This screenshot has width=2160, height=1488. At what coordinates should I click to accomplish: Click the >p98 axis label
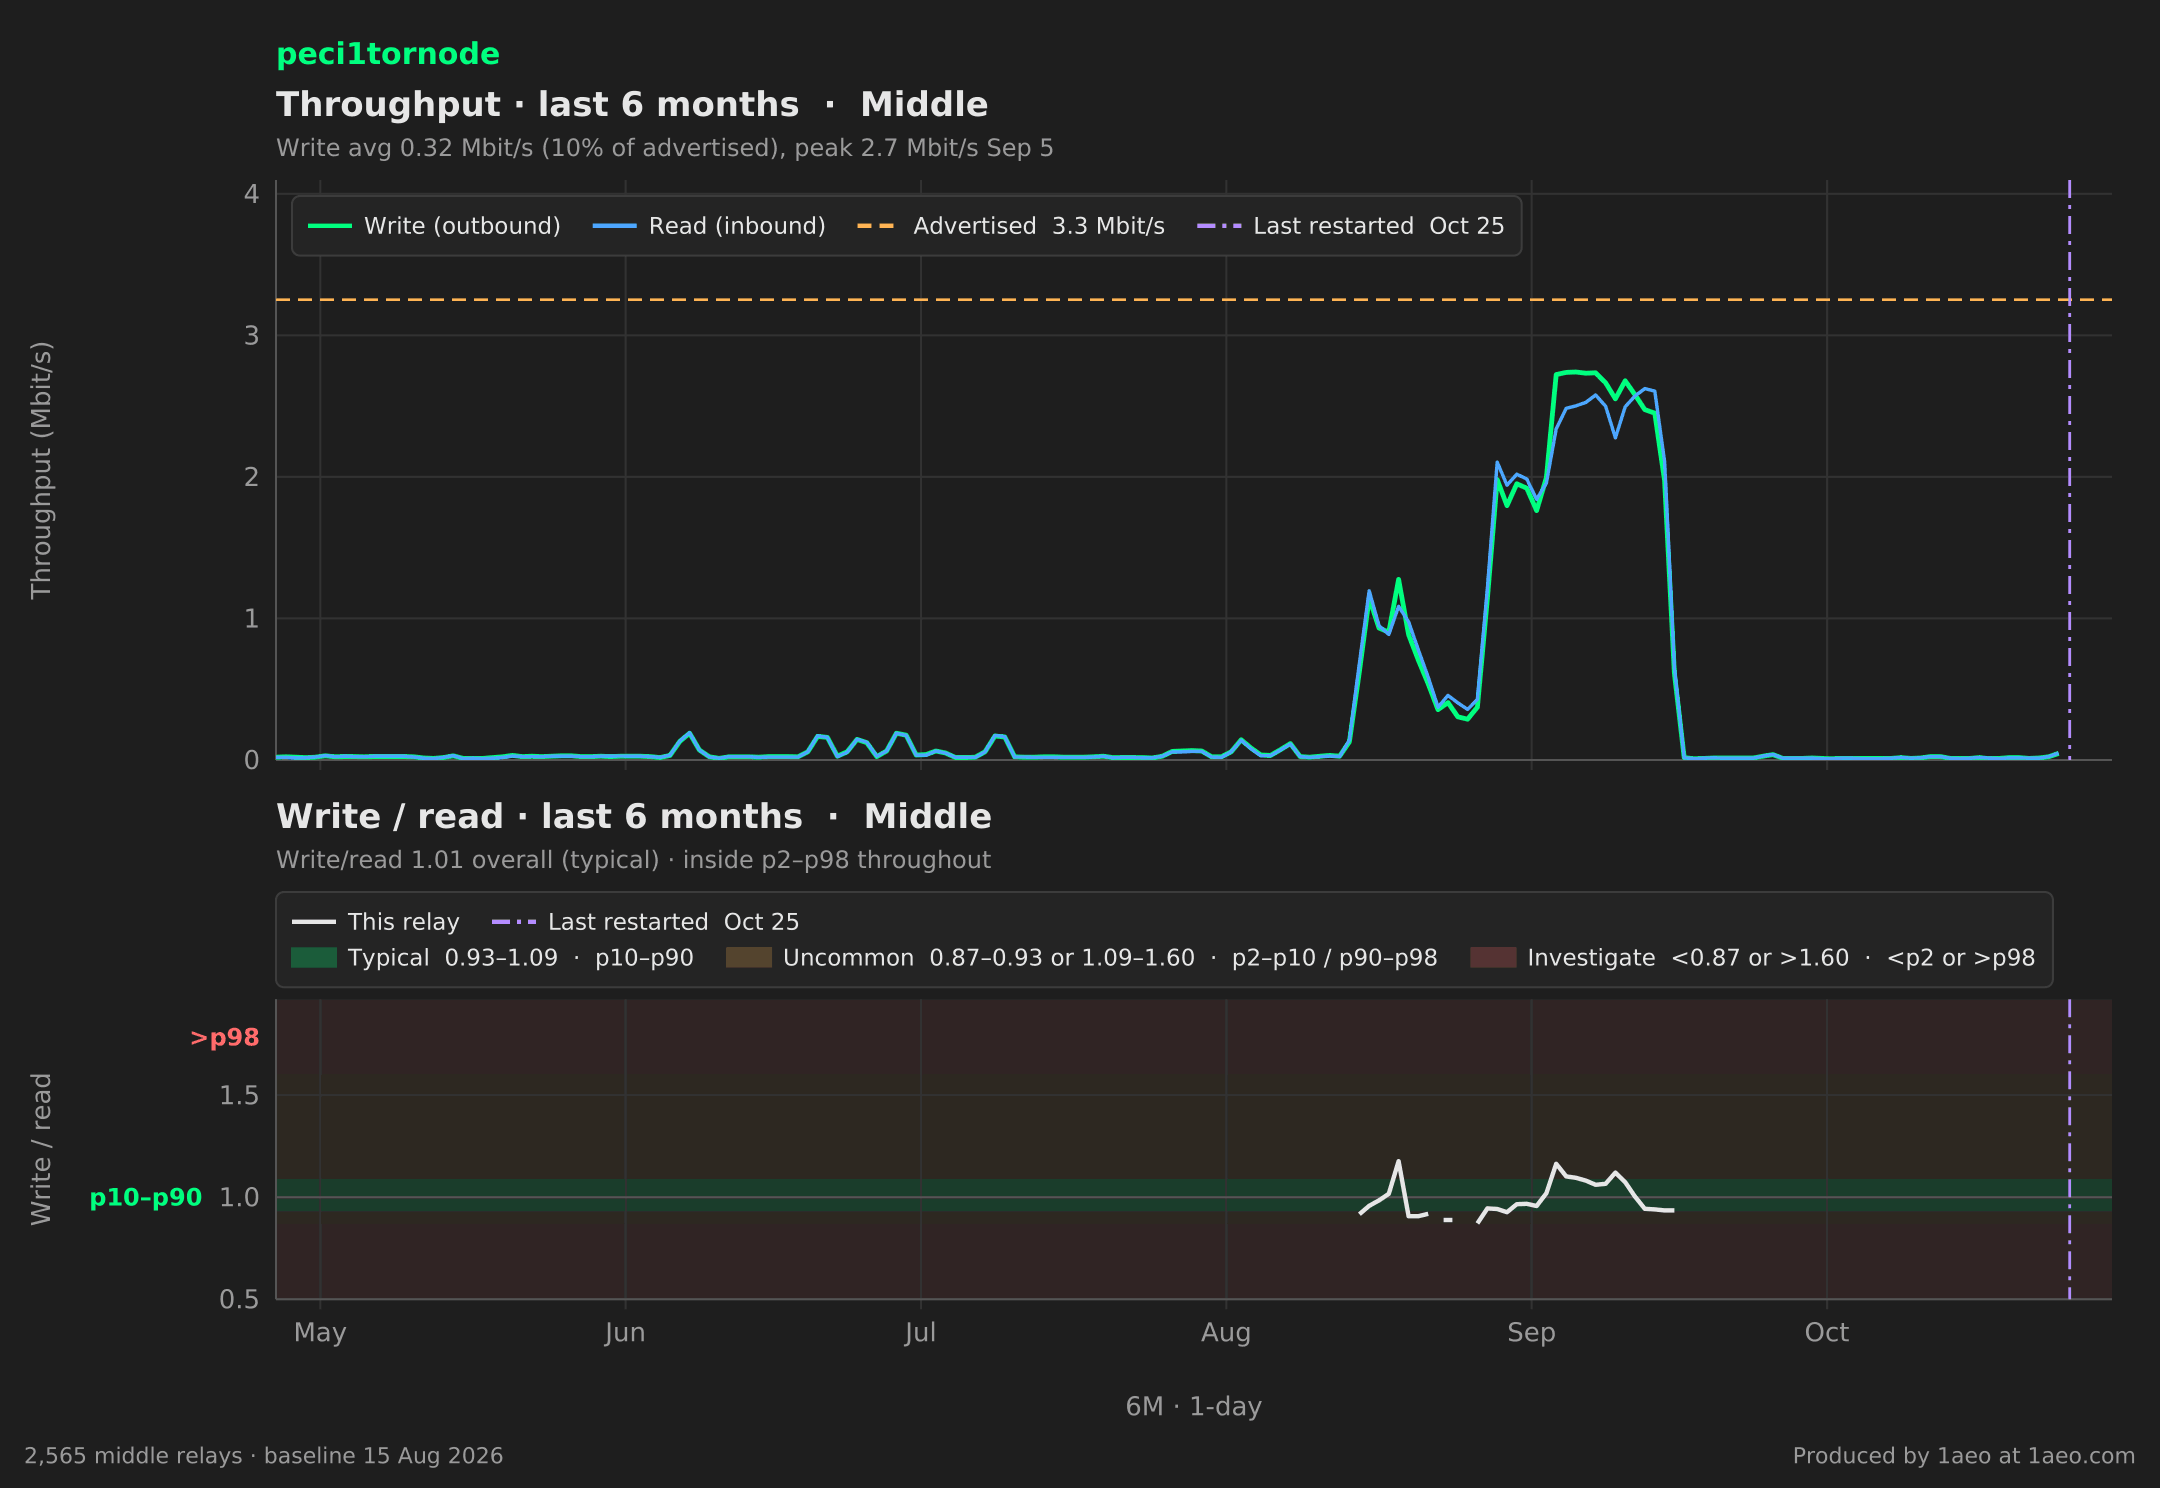coord(224,1038)
